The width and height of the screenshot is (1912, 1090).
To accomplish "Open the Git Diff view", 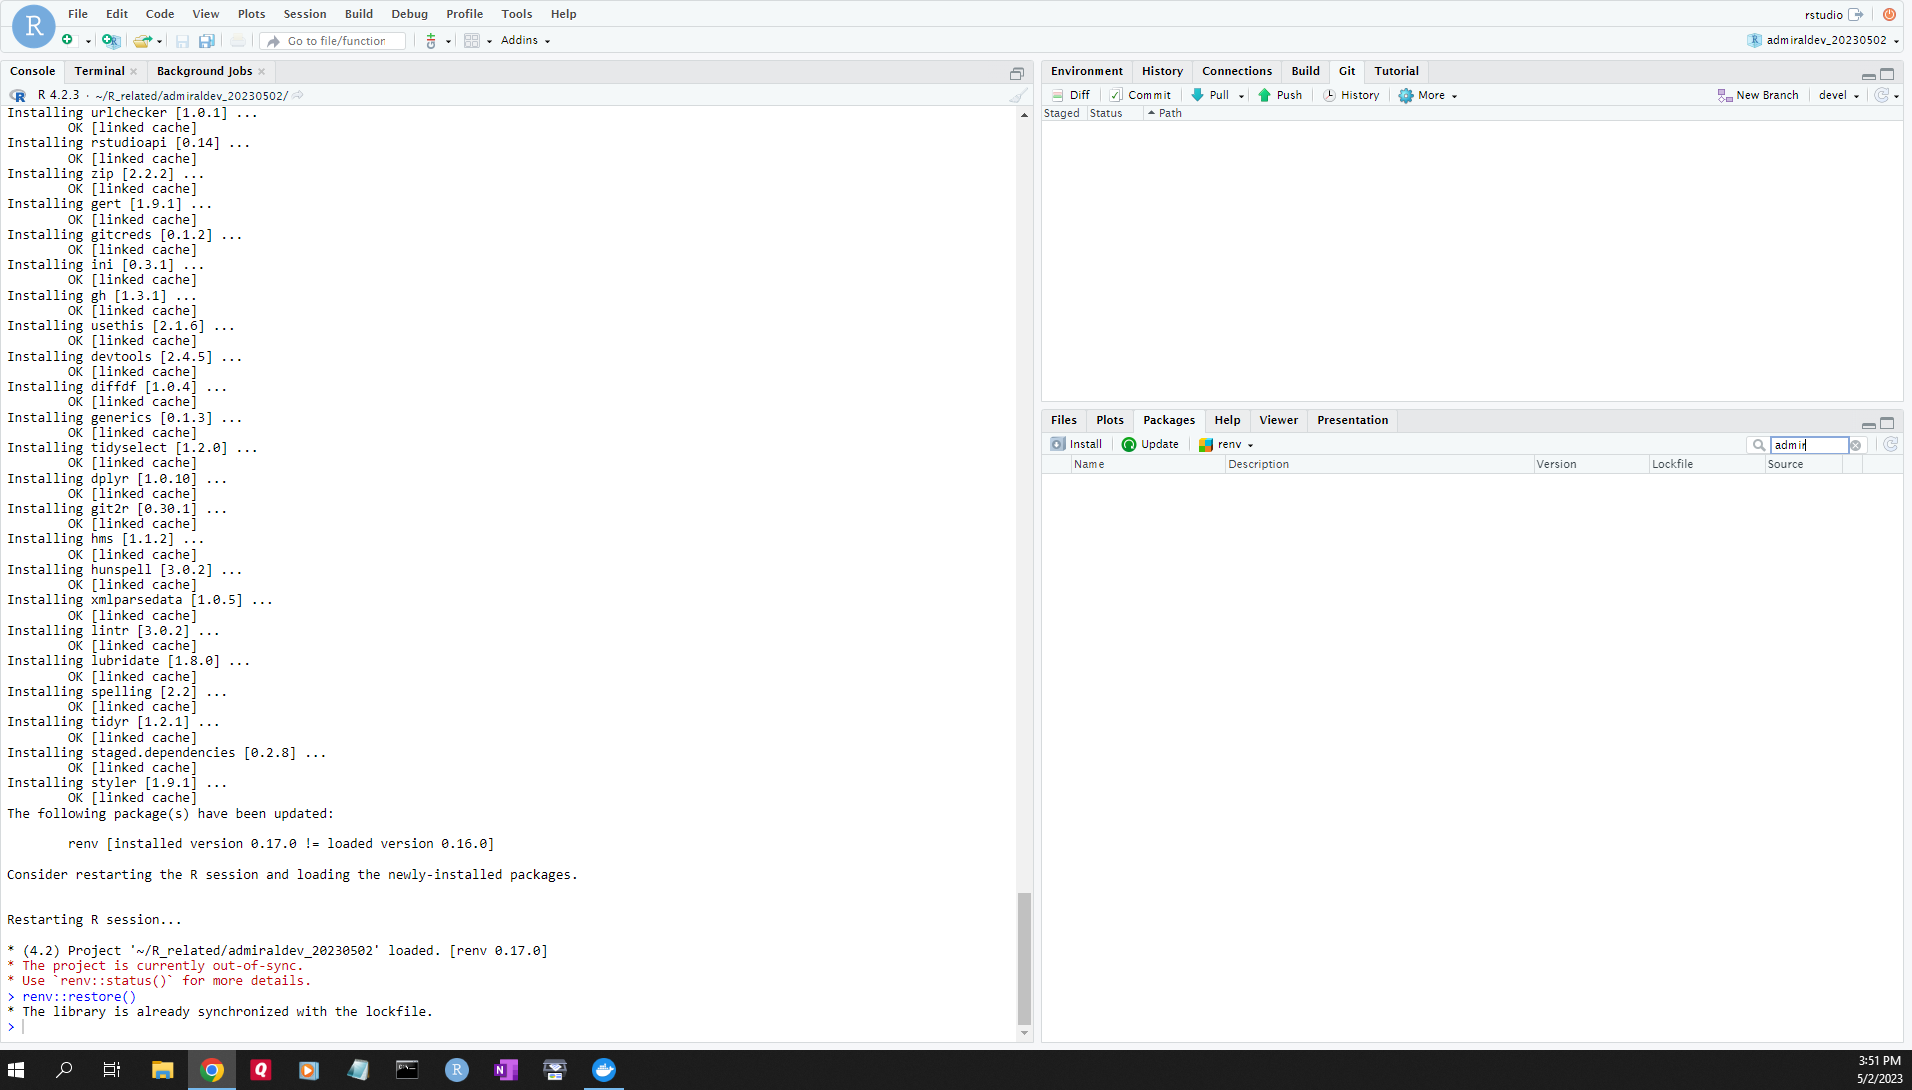I will coord(1070,95).
